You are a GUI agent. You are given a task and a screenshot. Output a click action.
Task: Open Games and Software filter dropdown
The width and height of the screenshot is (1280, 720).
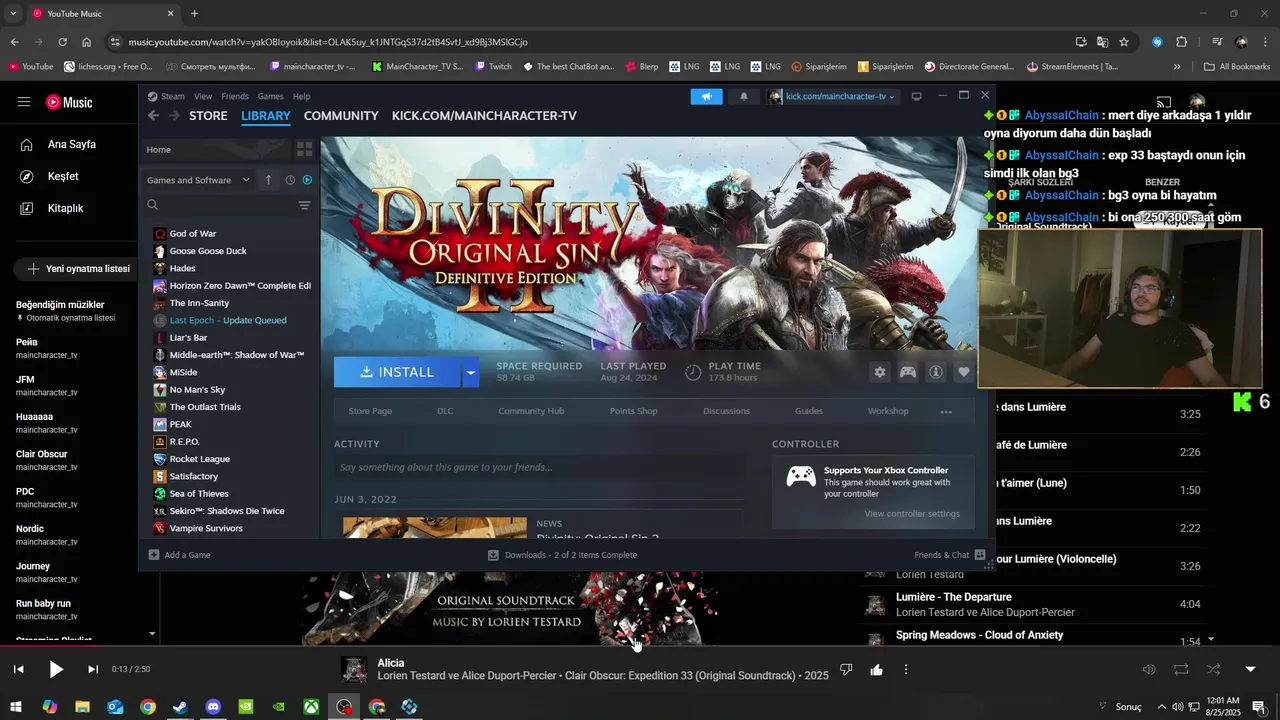[x=198, y=180]
